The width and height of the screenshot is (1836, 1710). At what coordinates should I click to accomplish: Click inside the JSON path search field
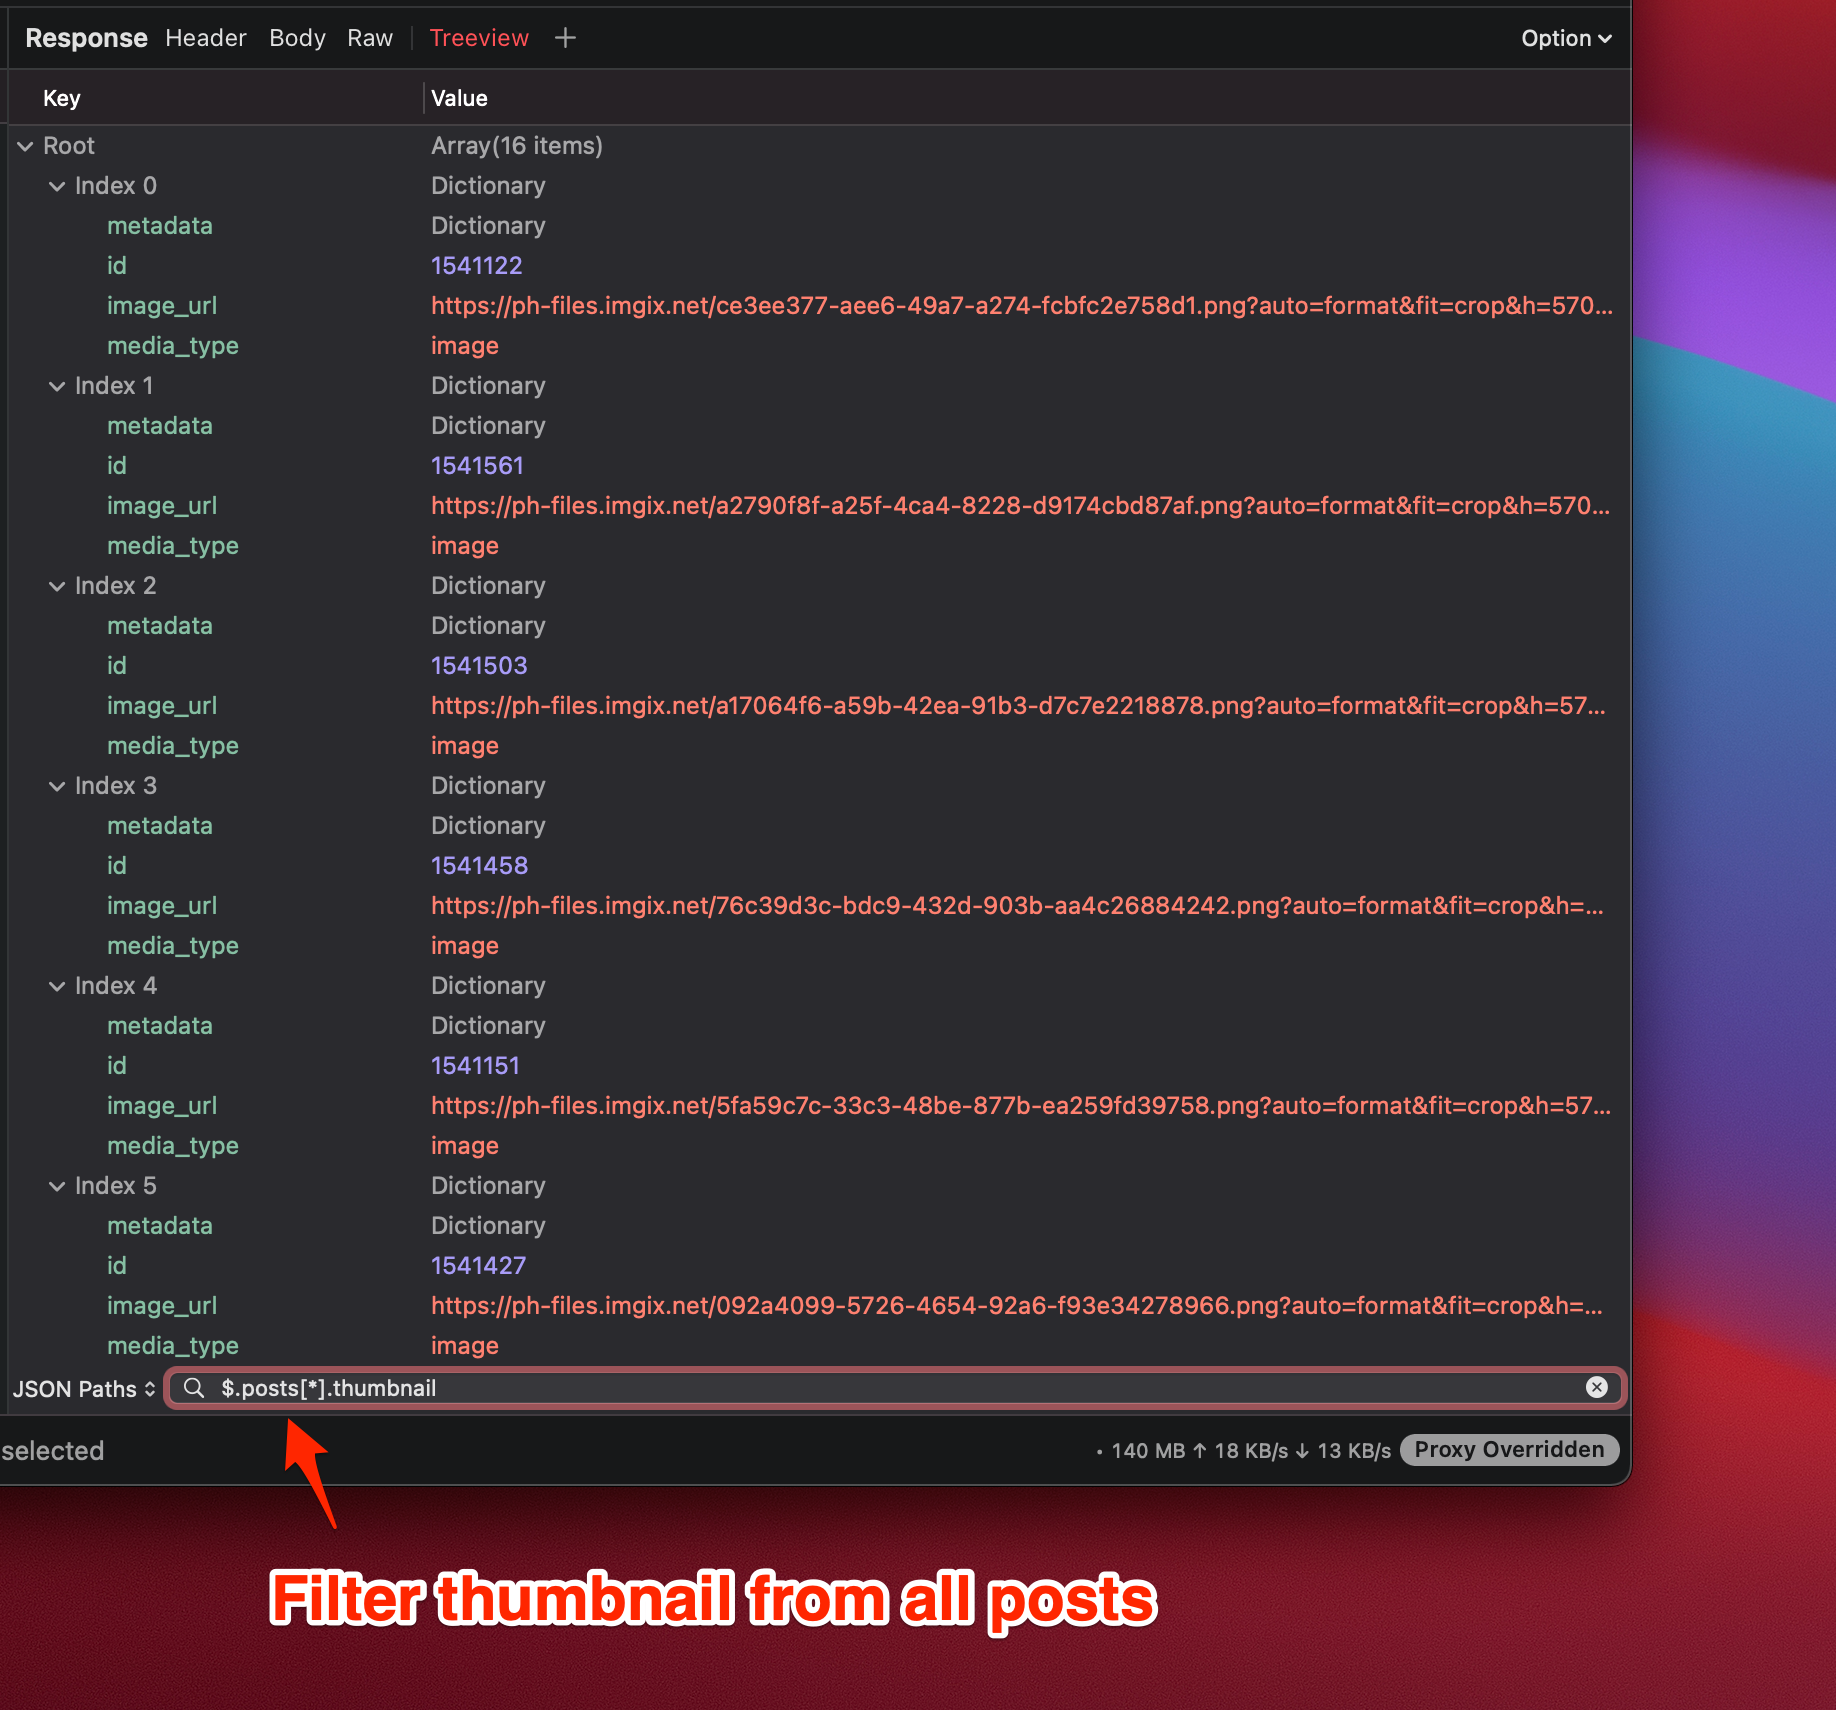(700, 1388)
